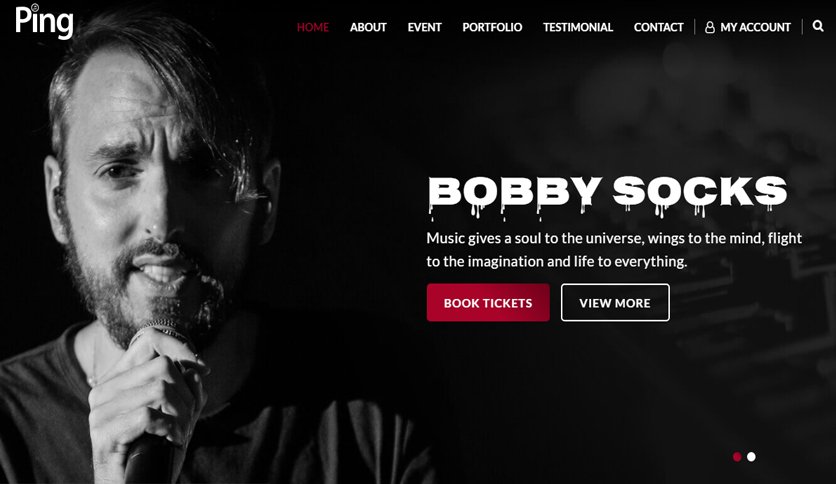836x484 pixels.
Task: Click the music quote tagline text
Action: click(x=614, y=249)
